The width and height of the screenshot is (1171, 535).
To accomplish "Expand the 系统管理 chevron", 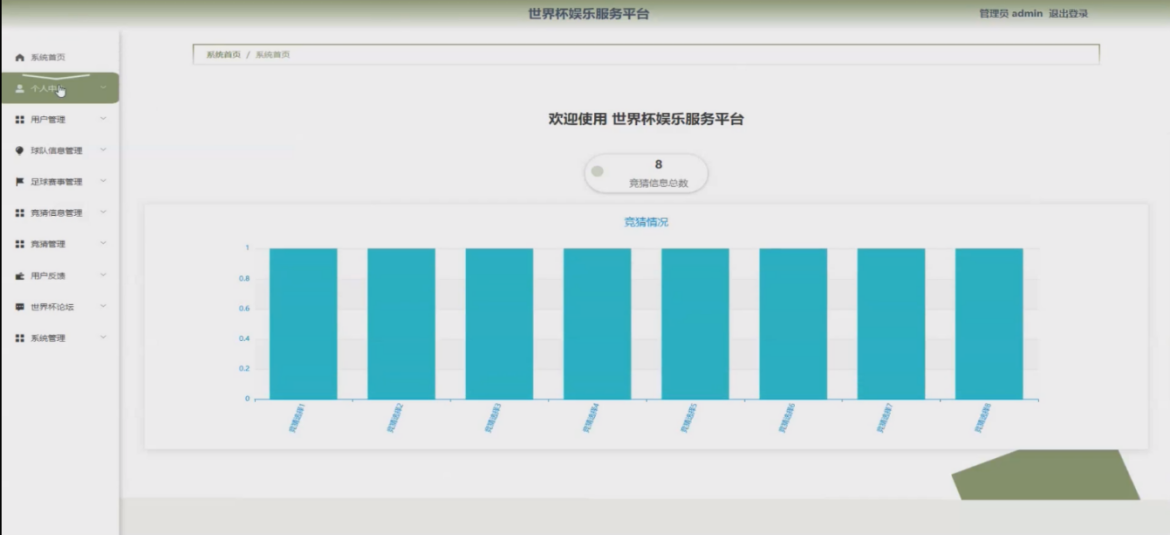I will (x=103, y=338).
